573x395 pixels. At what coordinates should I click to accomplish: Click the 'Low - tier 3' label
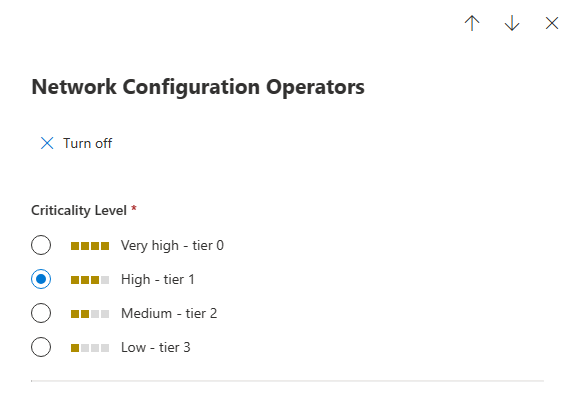156,347
